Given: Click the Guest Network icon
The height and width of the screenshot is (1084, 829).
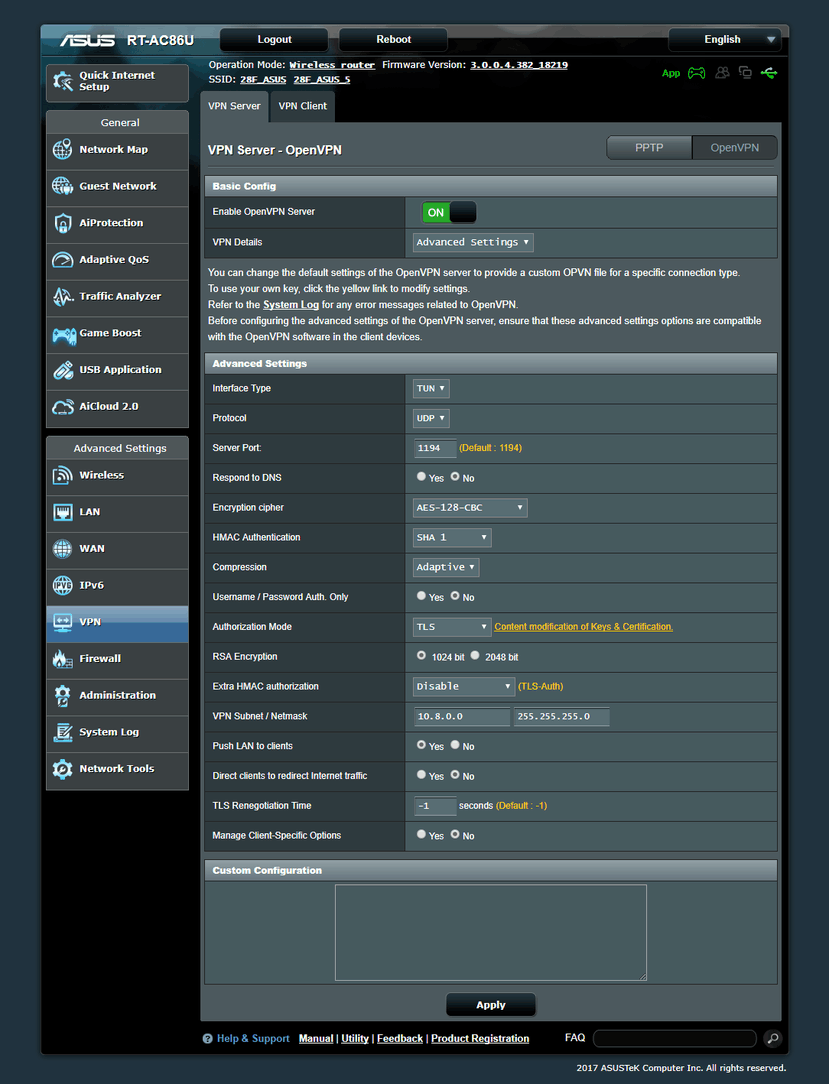Looking at the screenshot, I should (x=62, y=186).
